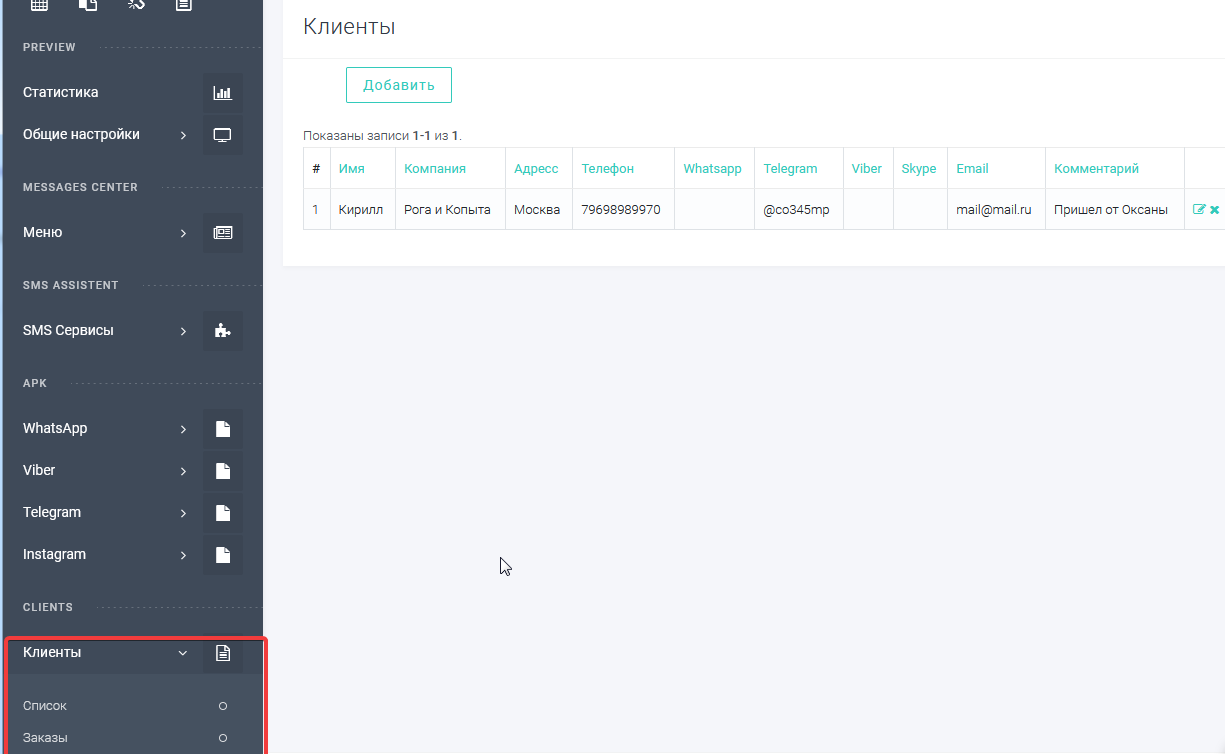Open the Viber sidebar entry

coord(39,470)
